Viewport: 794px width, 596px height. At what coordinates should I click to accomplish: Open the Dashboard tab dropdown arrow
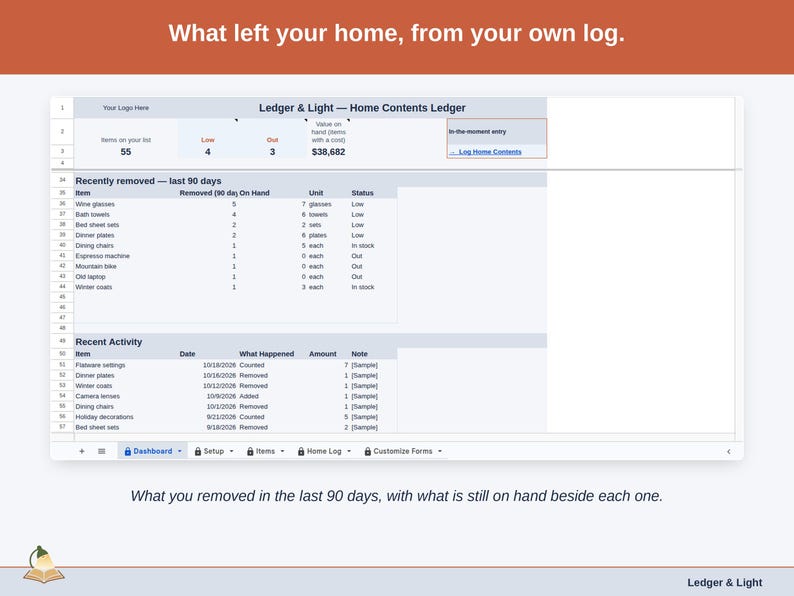180,451
